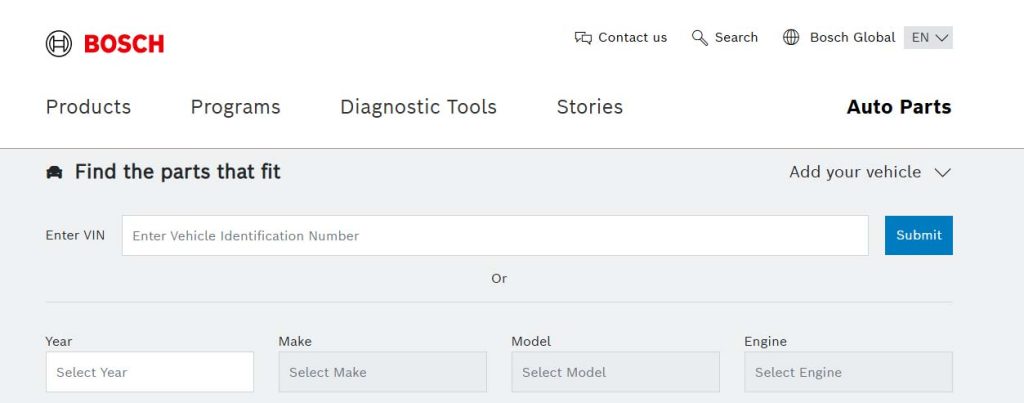Viewport: 1024px width, 403px height.
Task: Click the Search magnifying glass icon
Action: point(699,38)
